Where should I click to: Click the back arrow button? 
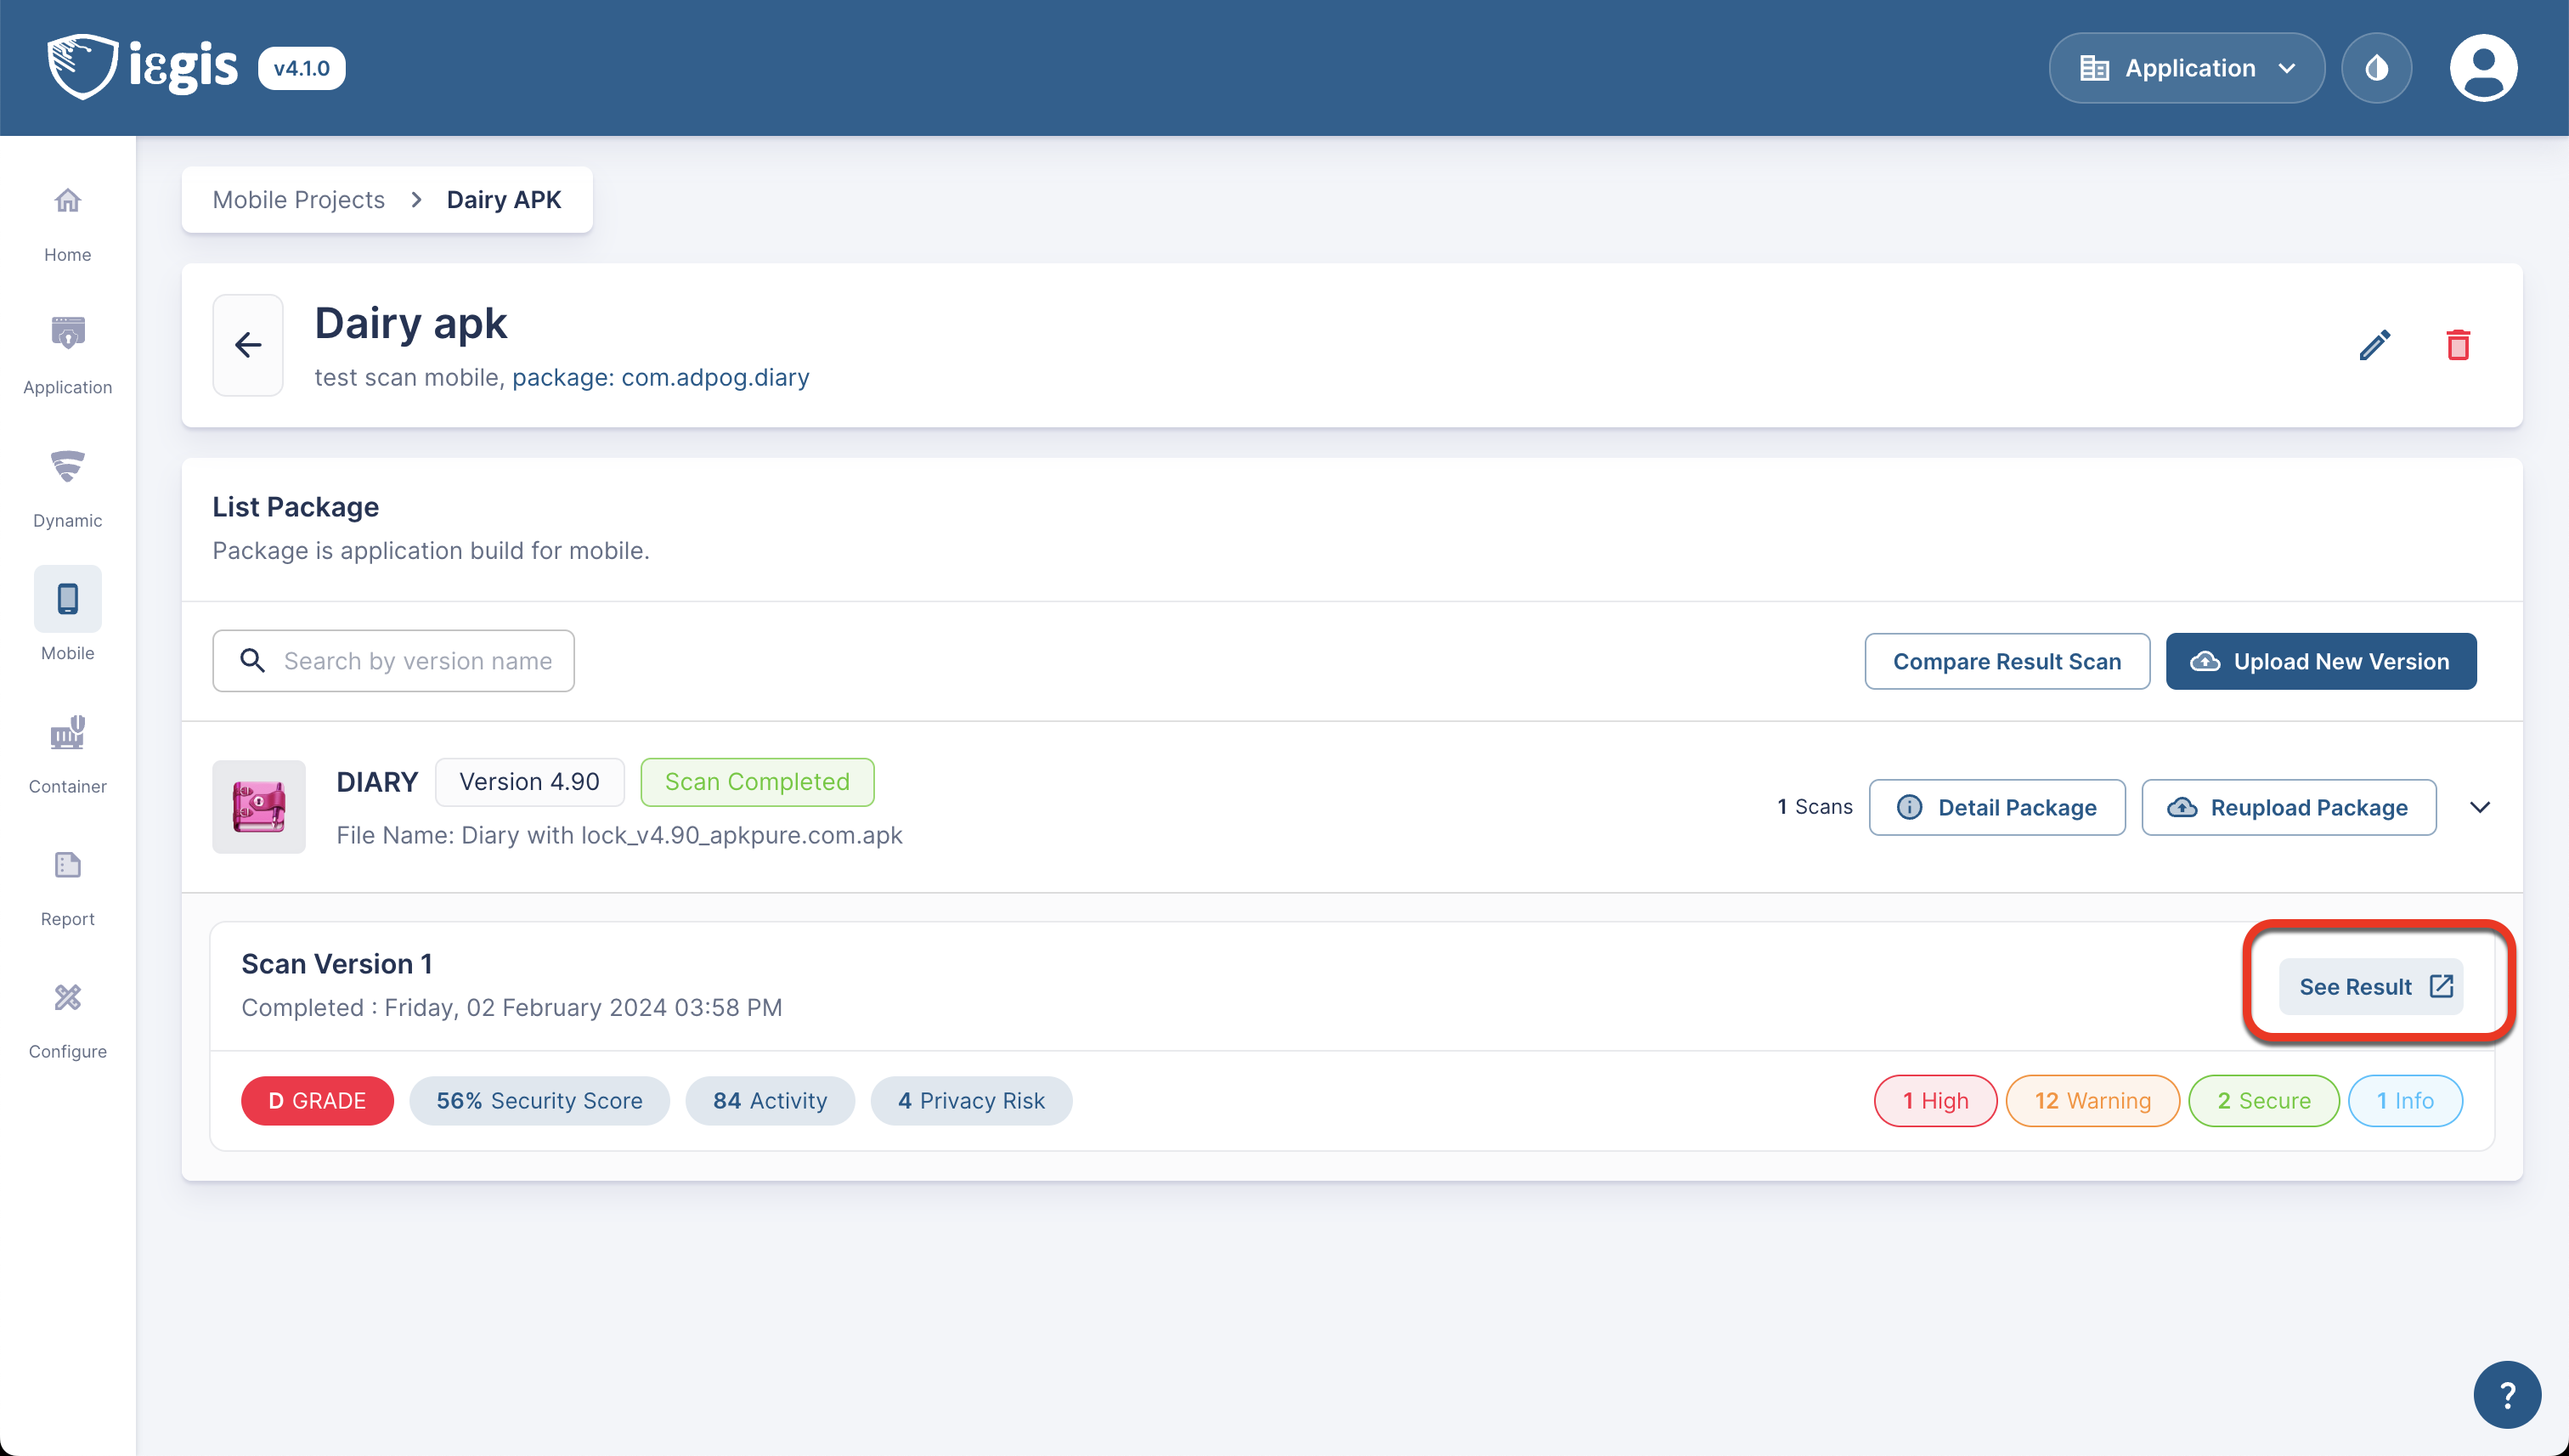248,345
